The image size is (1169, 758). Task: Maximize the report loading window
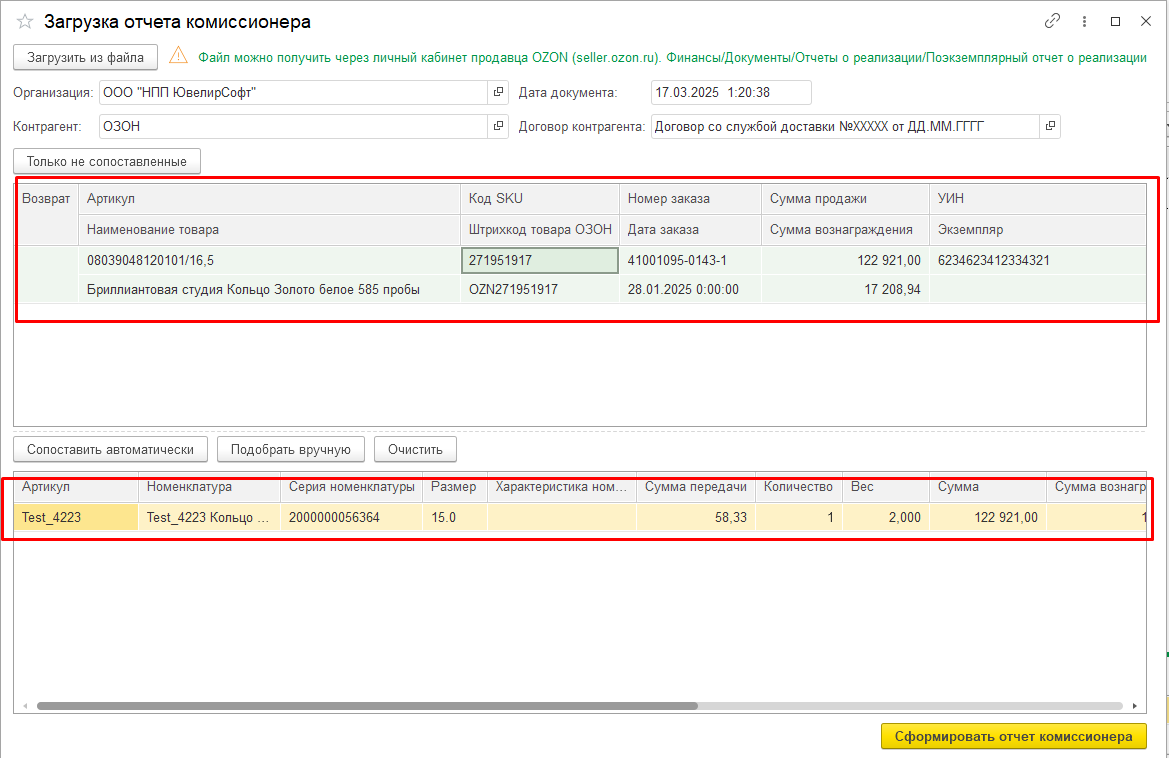(1115, 22)
